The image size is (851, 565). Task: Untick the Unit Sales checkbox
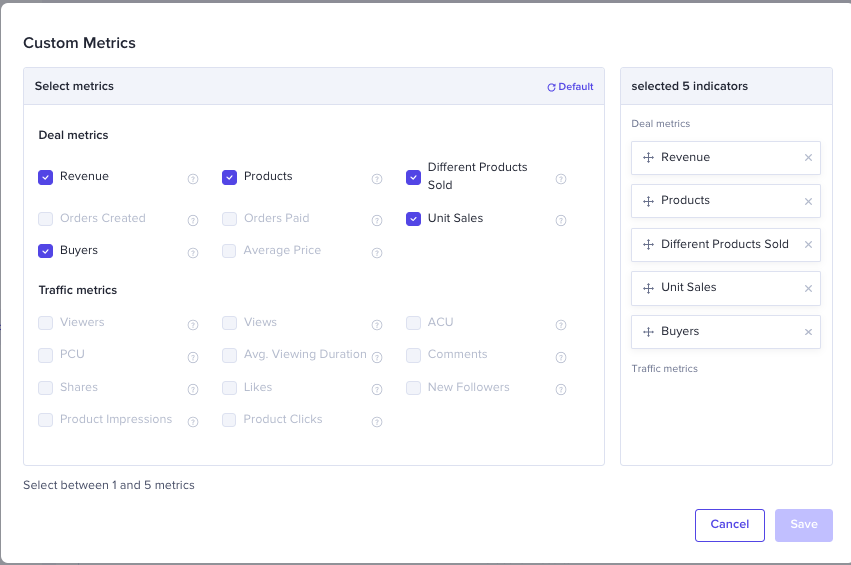click(x=413, y=219)
